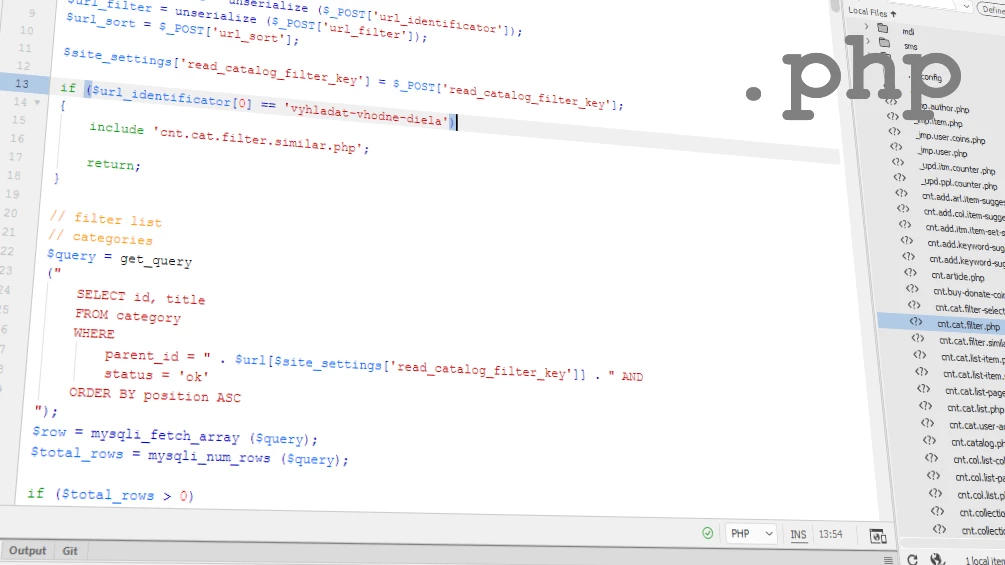Image resolution: width=1005 pixels, height=565 pixels.
Task: Click the mysqli_num_rows function call
Action: 209,457
